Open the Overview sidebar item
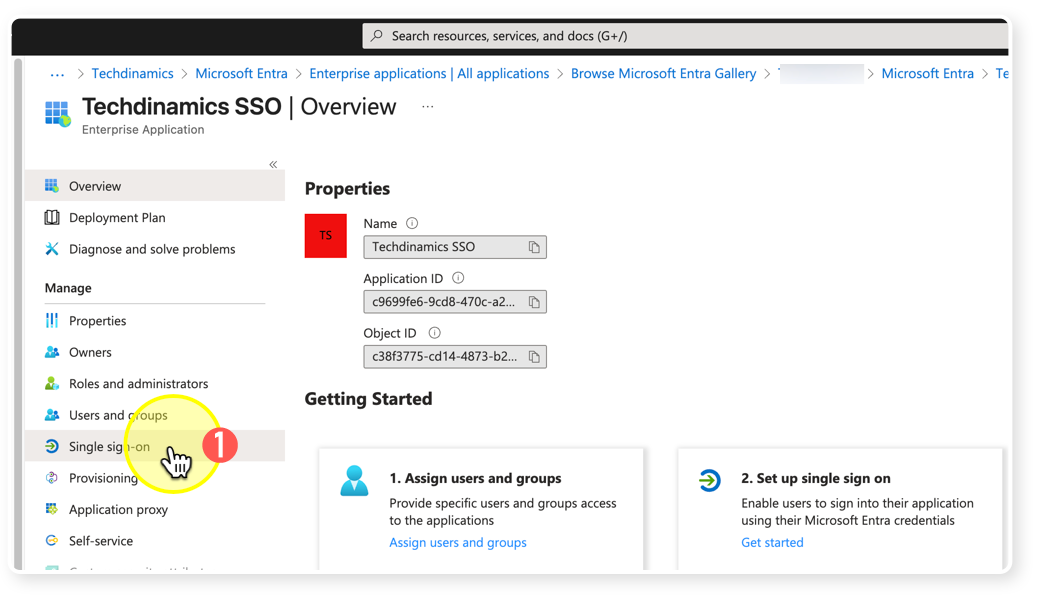 (155, 186)
